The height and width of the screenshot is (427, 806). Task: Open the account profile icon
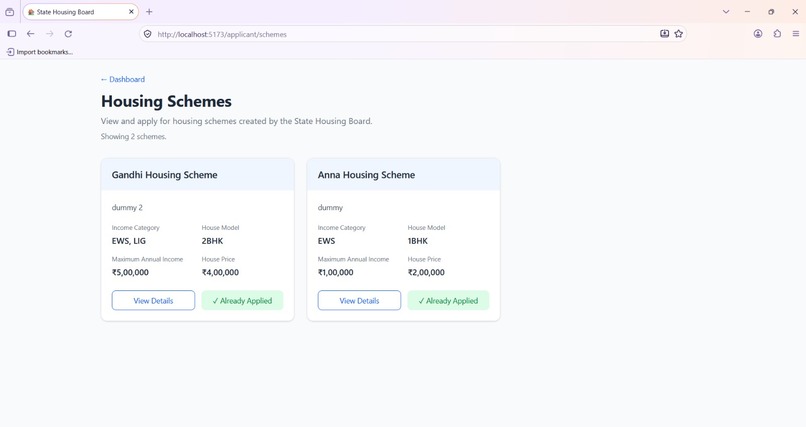pos(758,34)
